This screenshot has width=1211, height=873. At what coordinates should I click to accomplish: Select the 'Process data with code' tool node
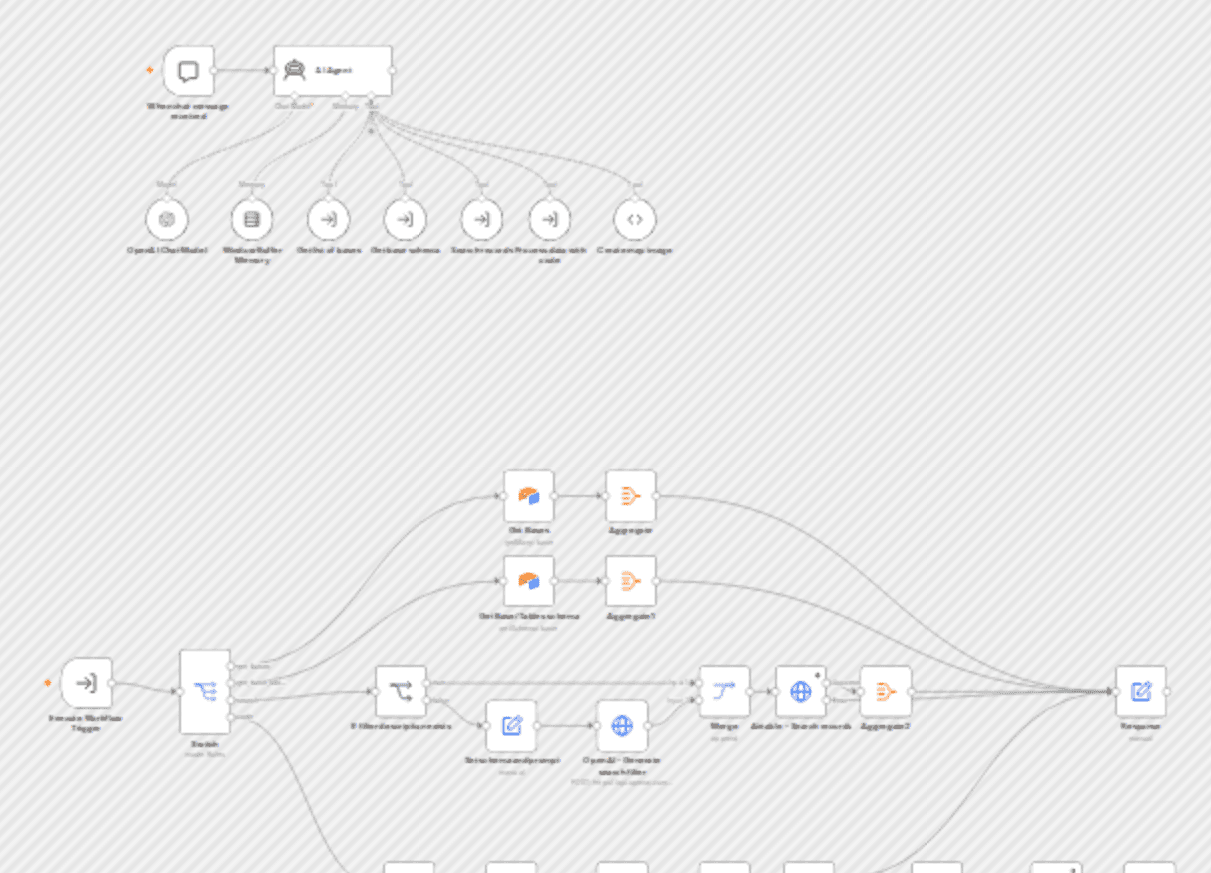549,219
